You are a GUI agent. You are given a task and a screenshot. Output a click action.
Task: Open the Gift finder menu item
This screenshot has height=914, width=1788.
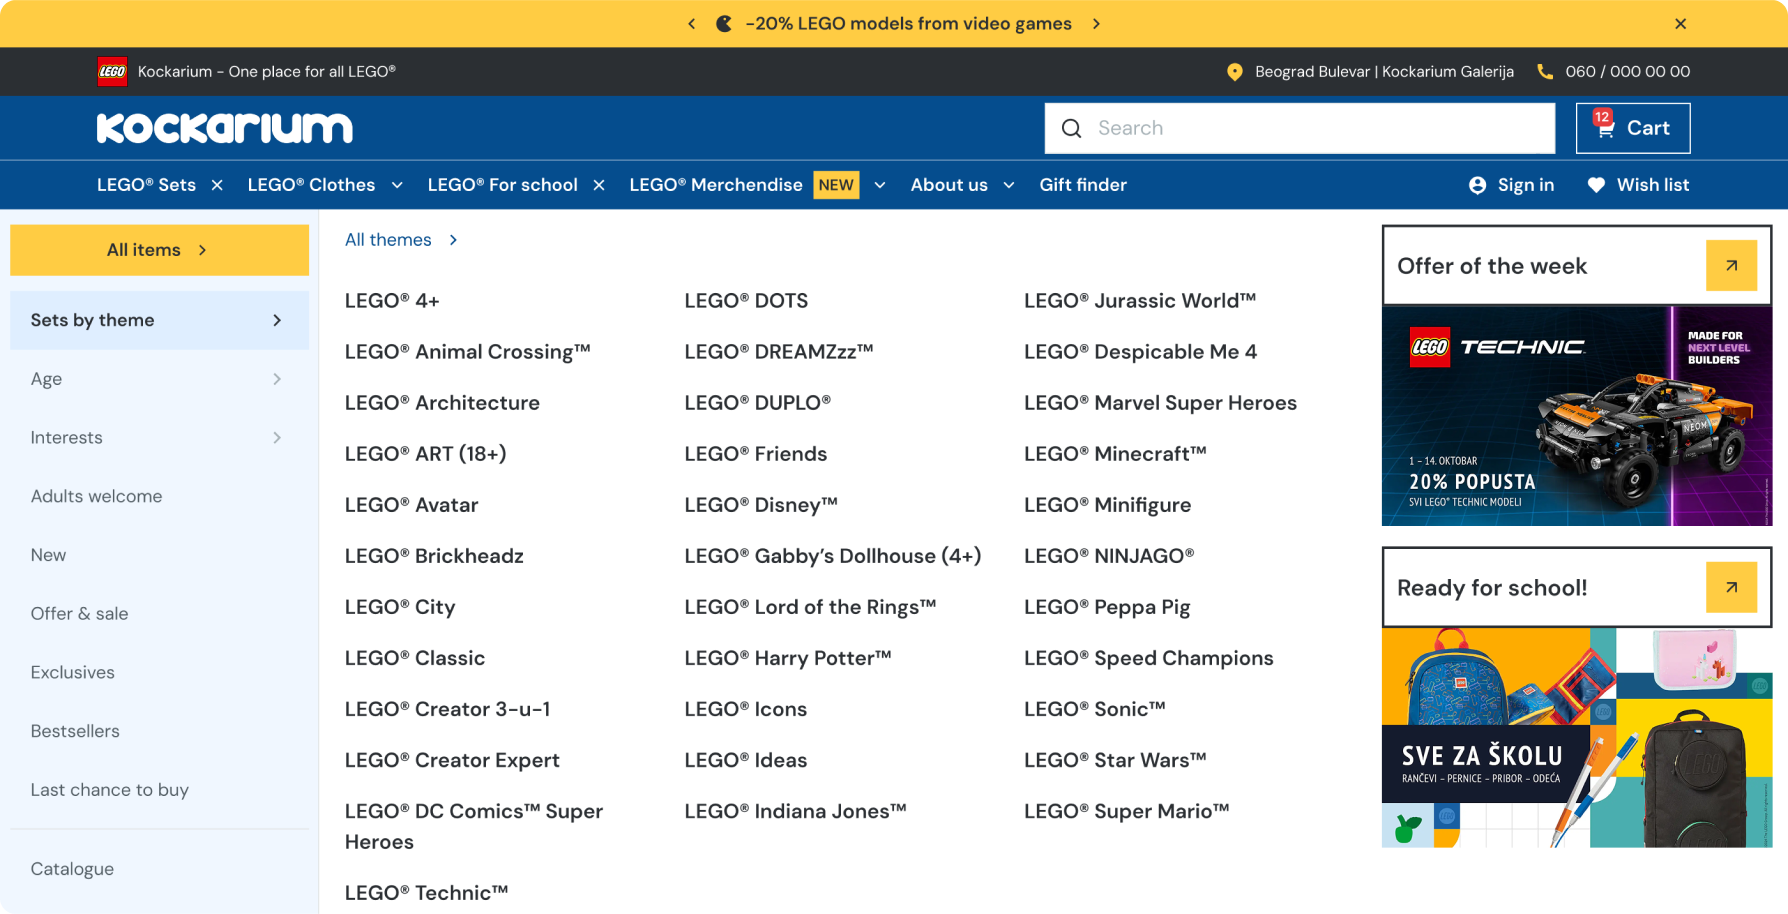(1082, 185)
